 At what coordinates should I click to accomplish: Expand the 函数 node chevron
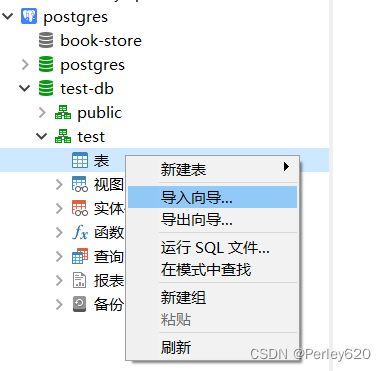click(59, 232)
